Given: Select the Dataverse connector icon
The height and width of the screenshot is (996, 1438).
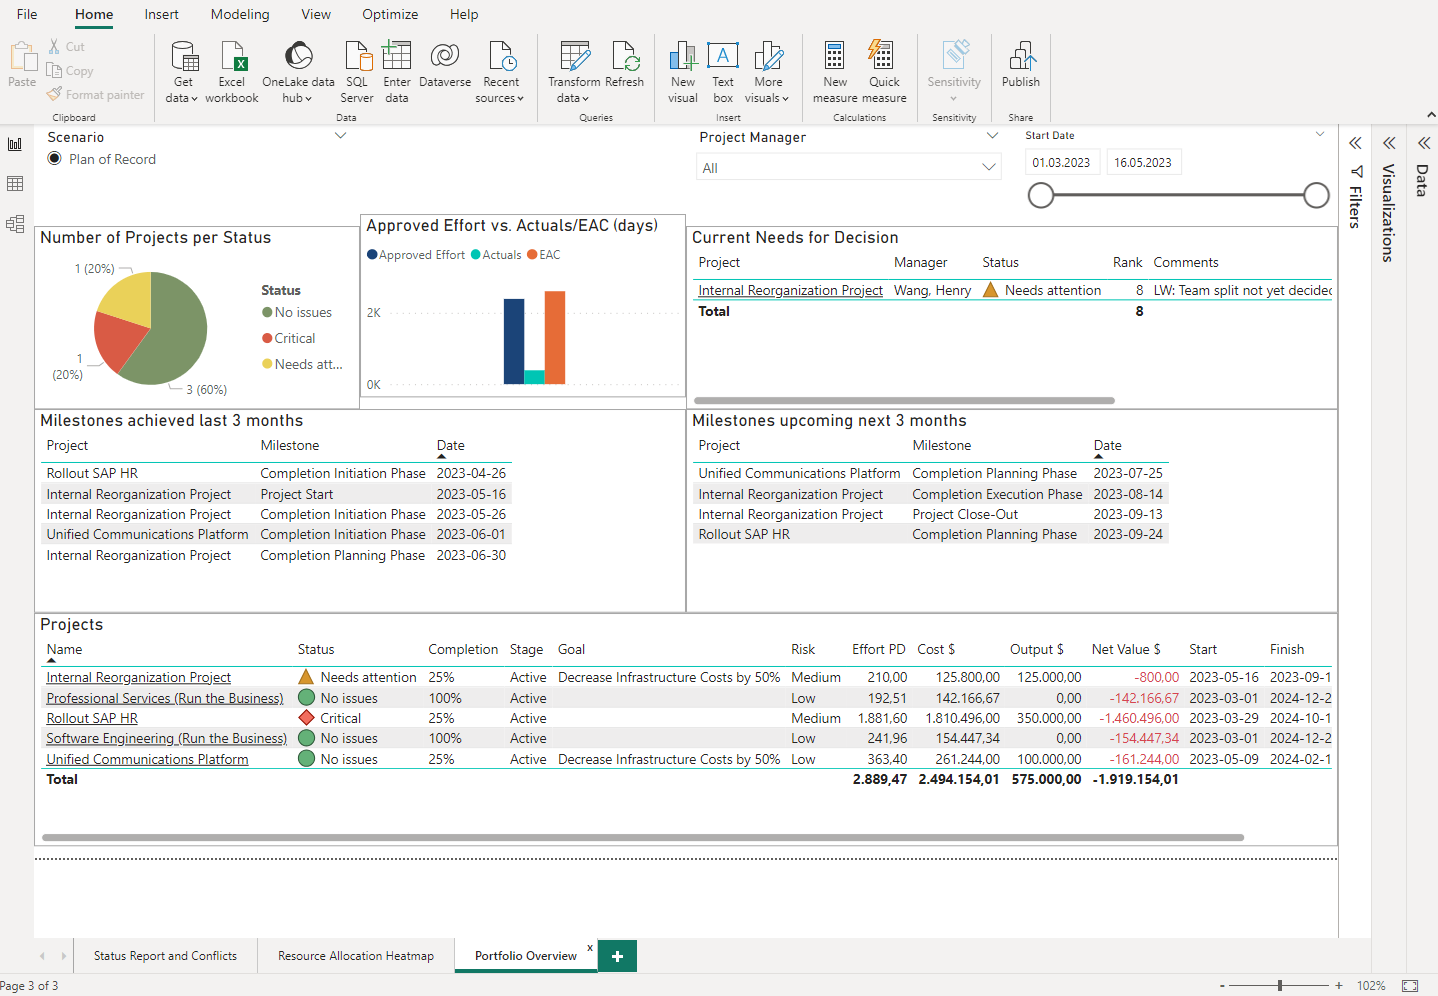Looking at the screenshot, I should (x=445, y=56).
